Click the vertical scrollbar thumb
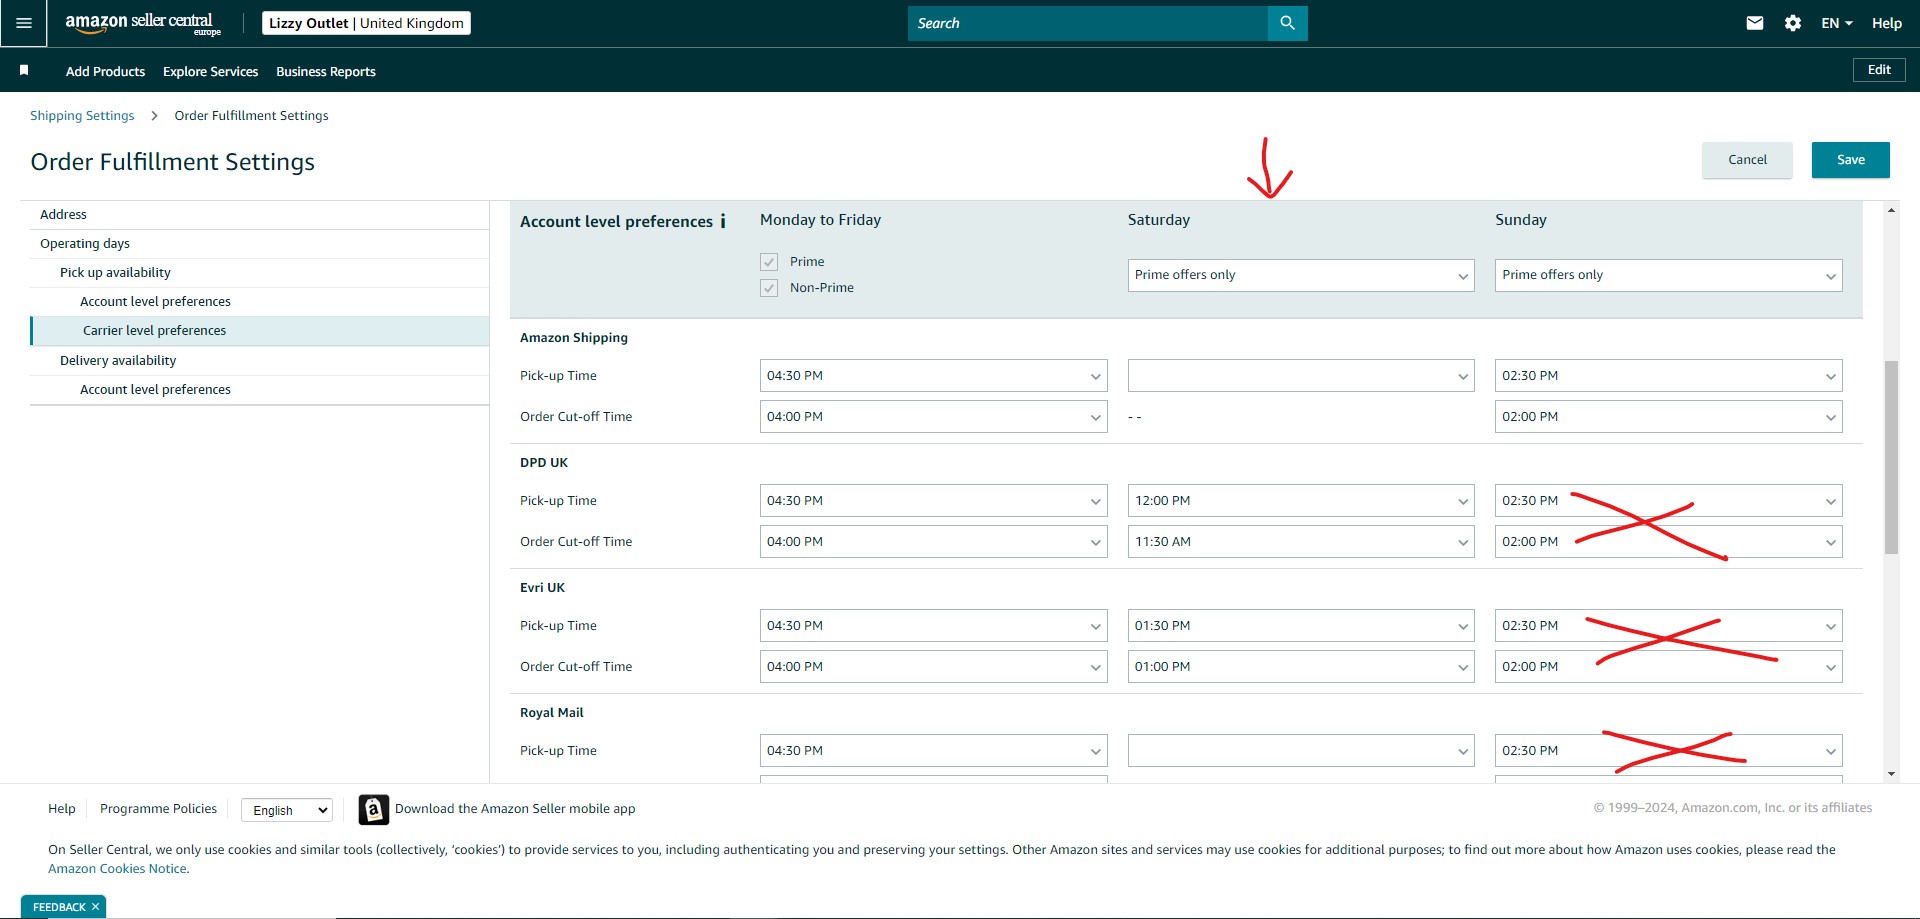Viewport: 1920px width, 919px height. [x=1891, y=457]
